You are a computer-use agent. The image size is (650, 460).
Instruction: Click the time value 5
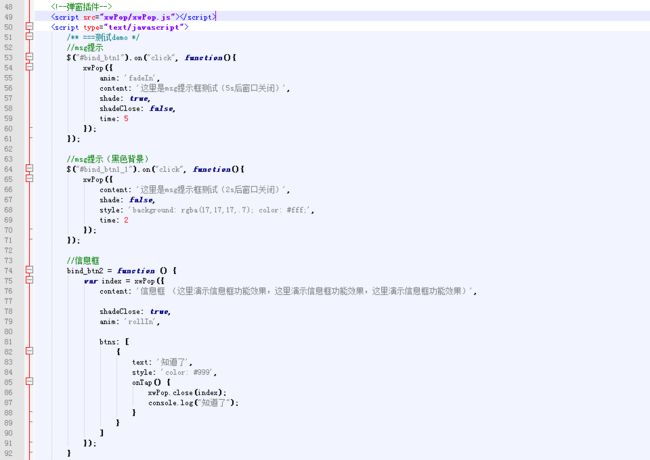click(126, 119)
